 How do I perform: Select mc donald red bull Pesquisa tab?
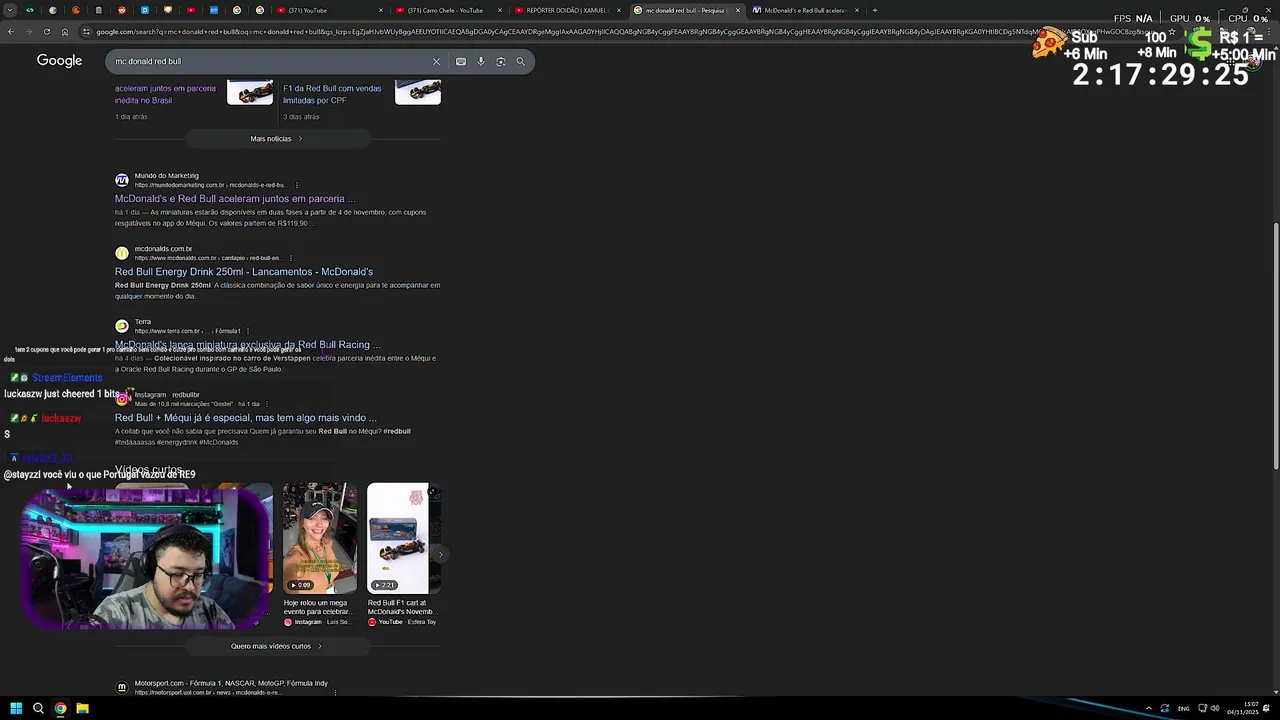[685, 10]
